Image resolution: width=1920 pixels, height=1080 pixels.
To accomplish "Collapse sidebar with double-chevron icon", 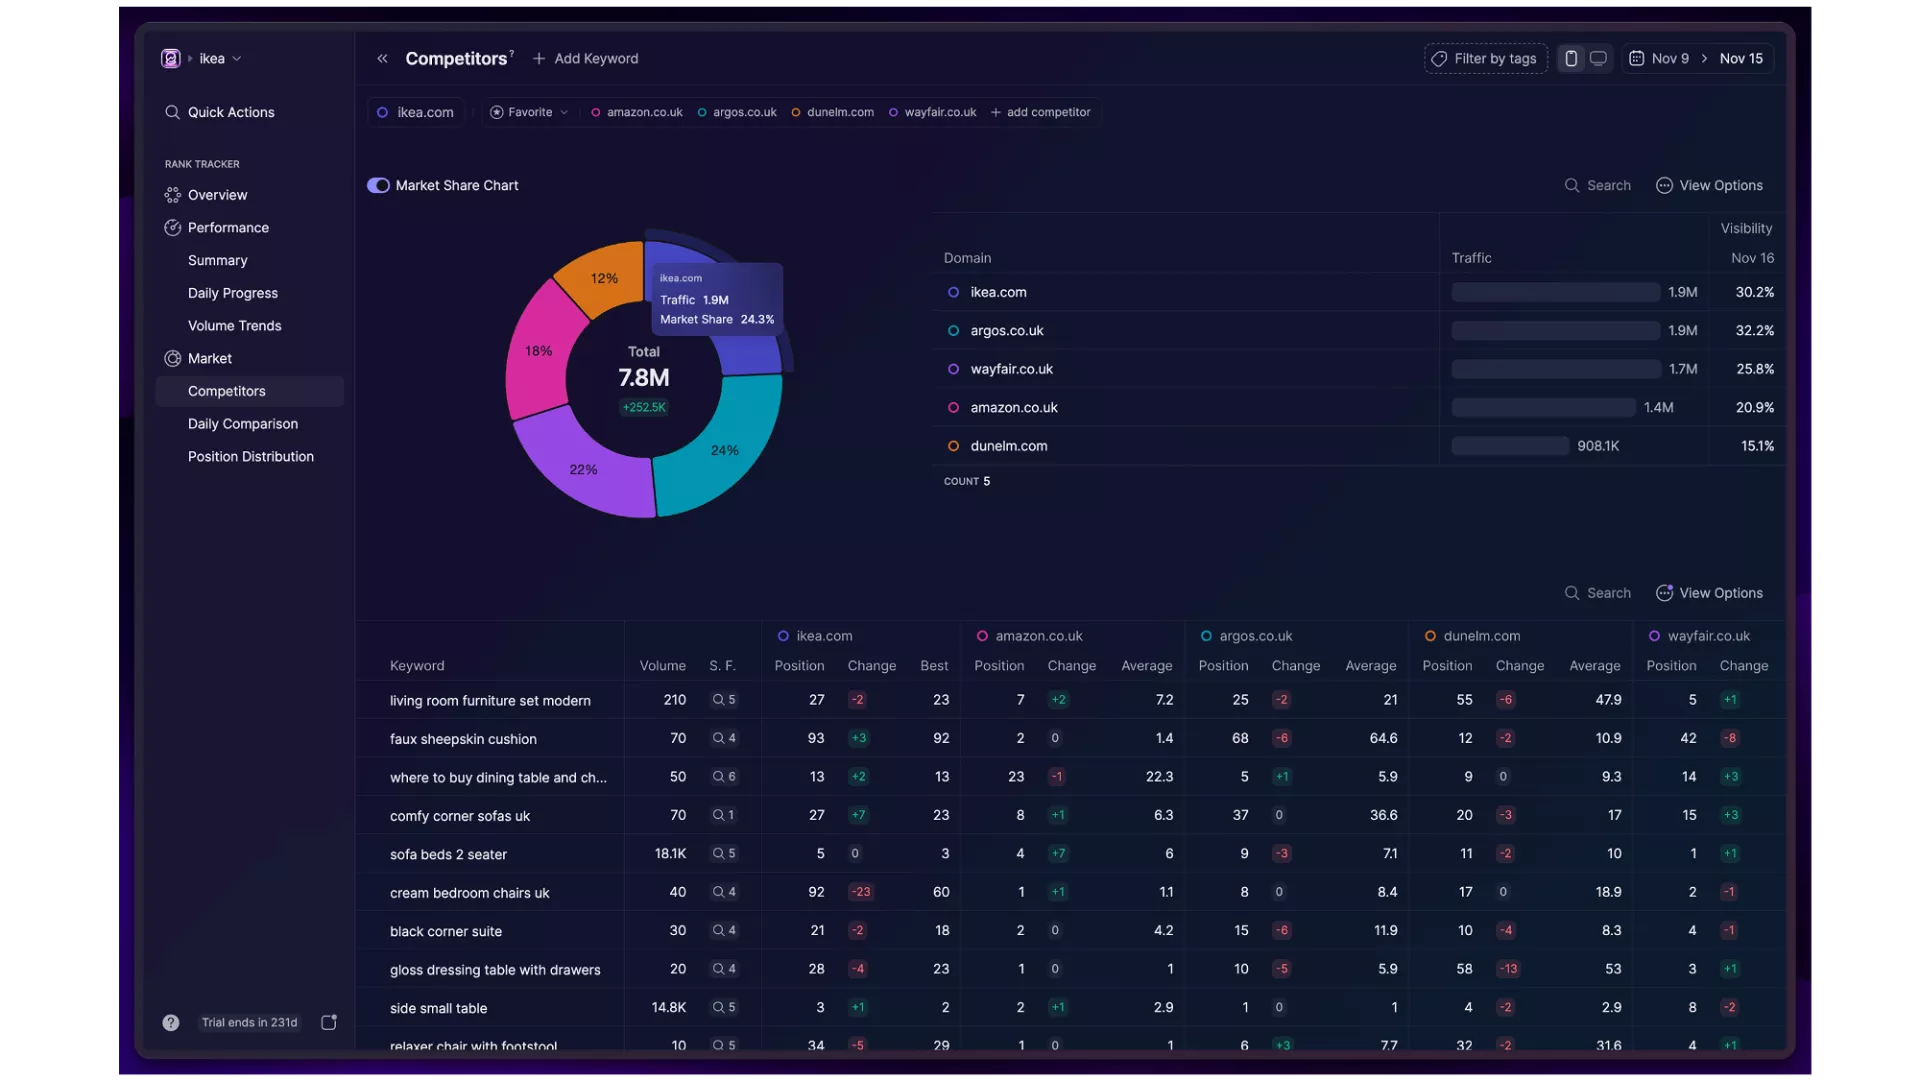I will click(382, 59).
